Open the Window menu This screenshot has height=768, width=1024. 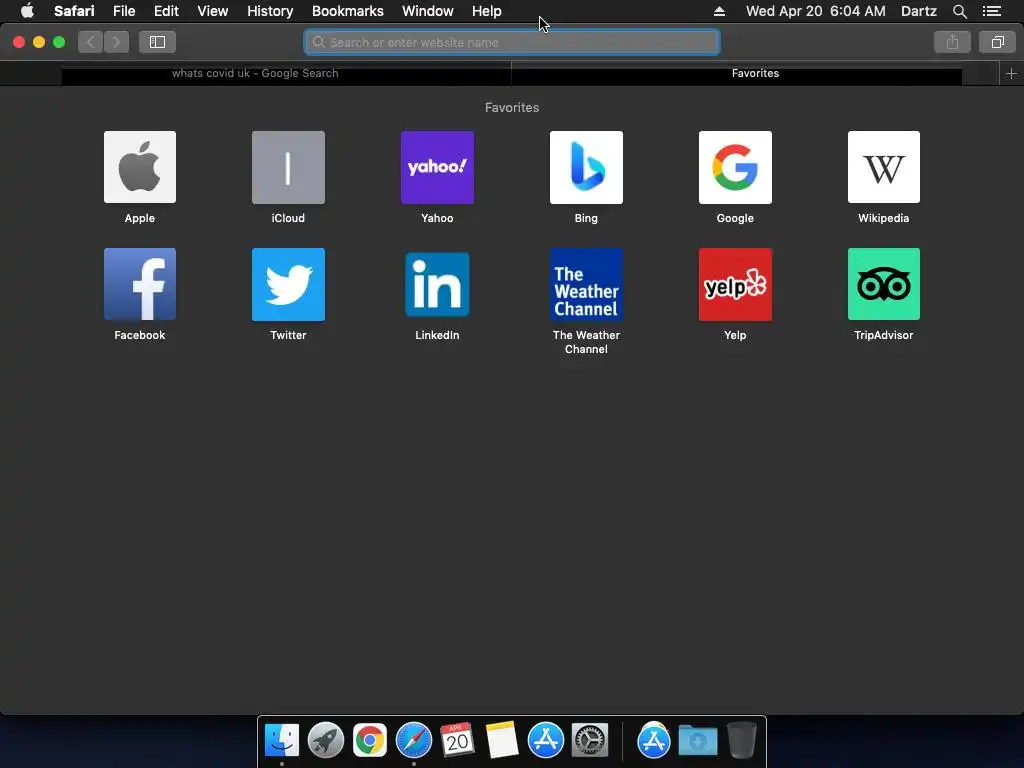tap(427, 11)
